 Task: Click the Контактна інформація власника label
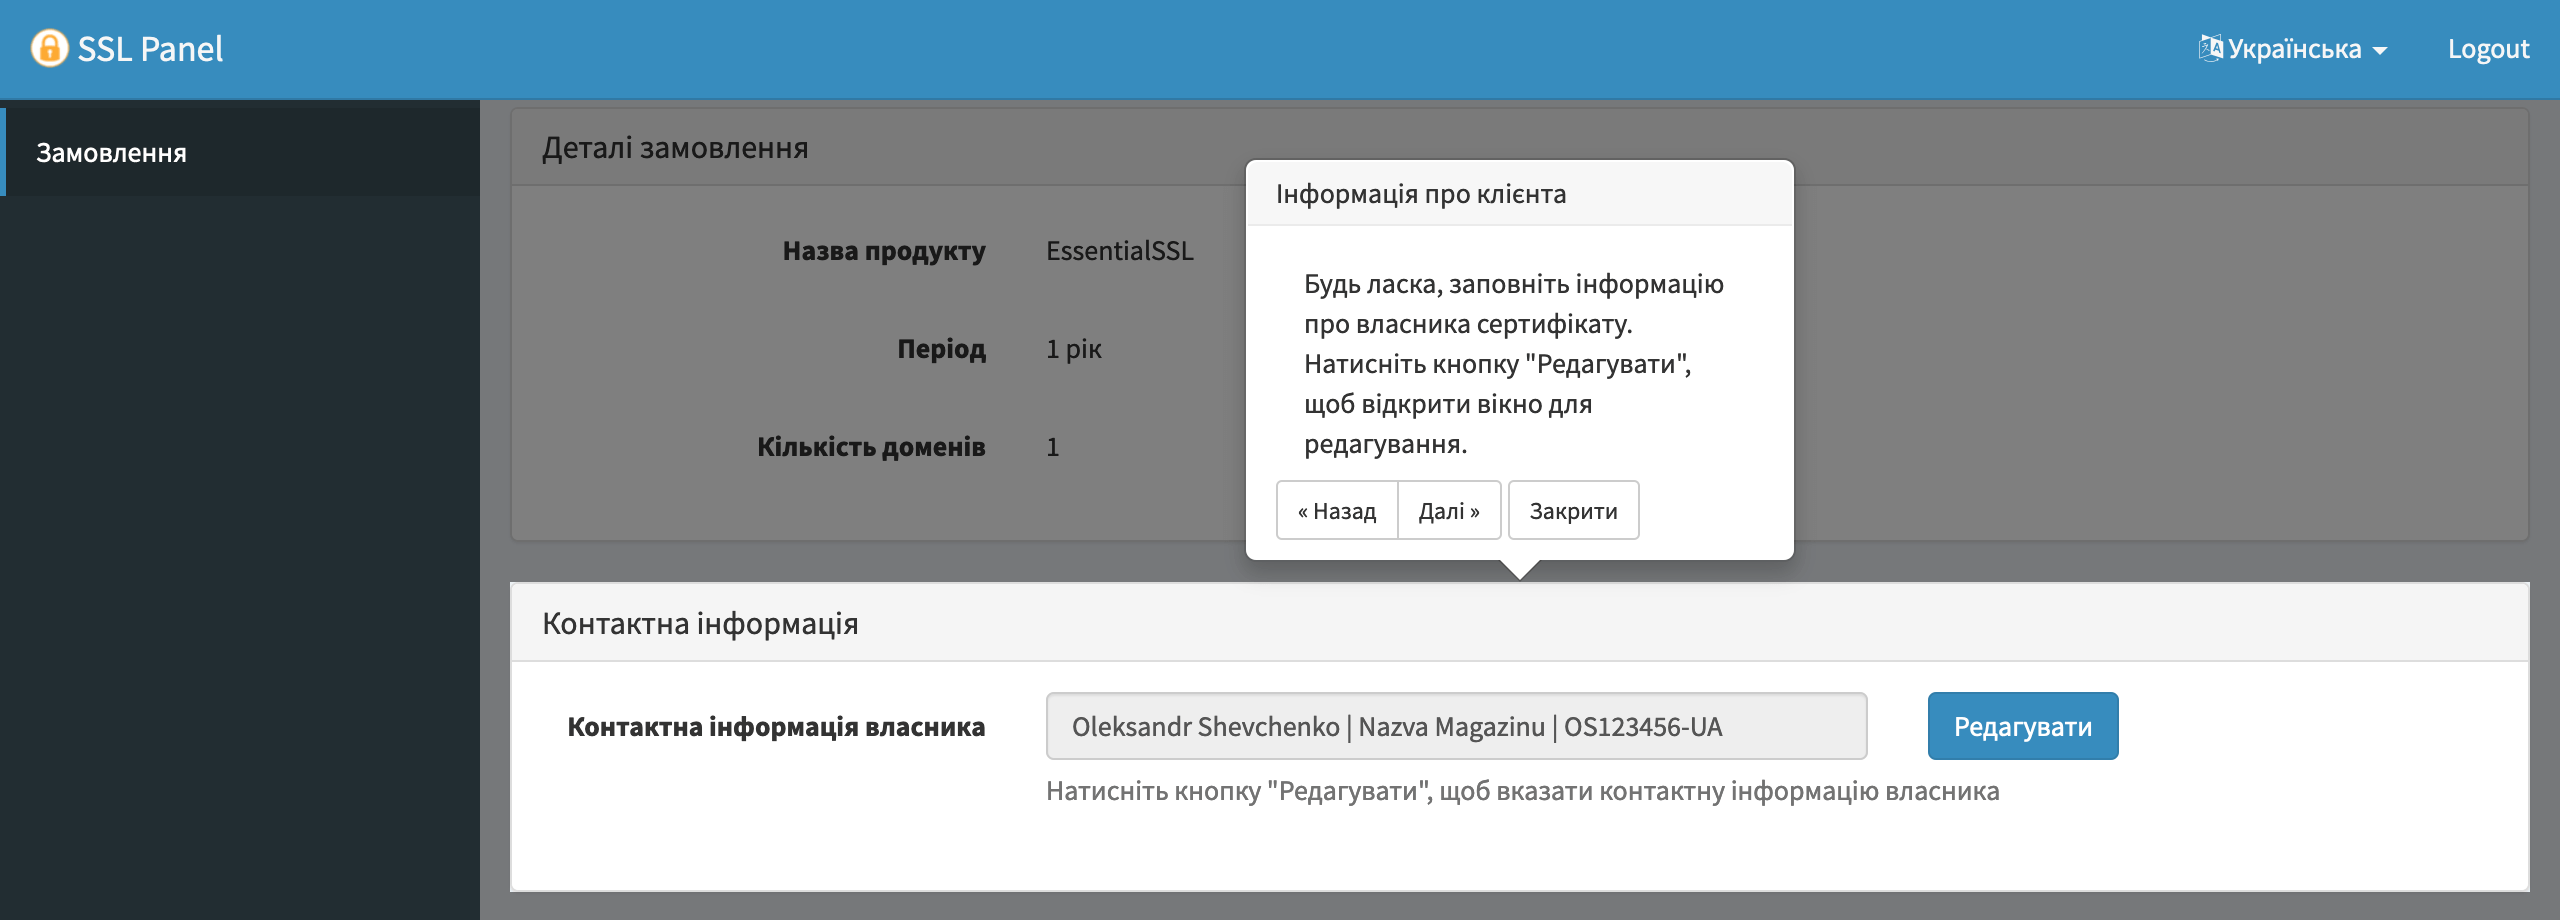pos(776,726)
